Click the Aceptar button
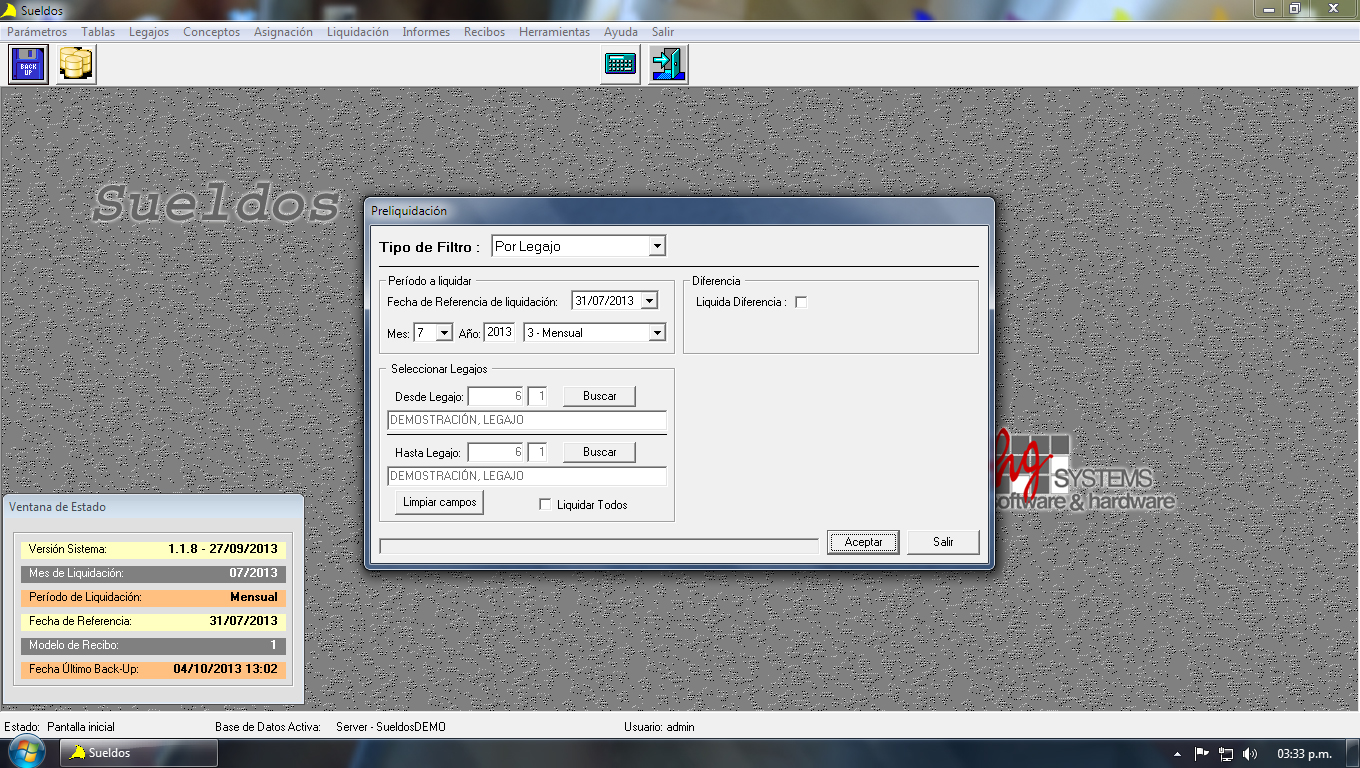The image size is (1360, 768). pos(863,542)
